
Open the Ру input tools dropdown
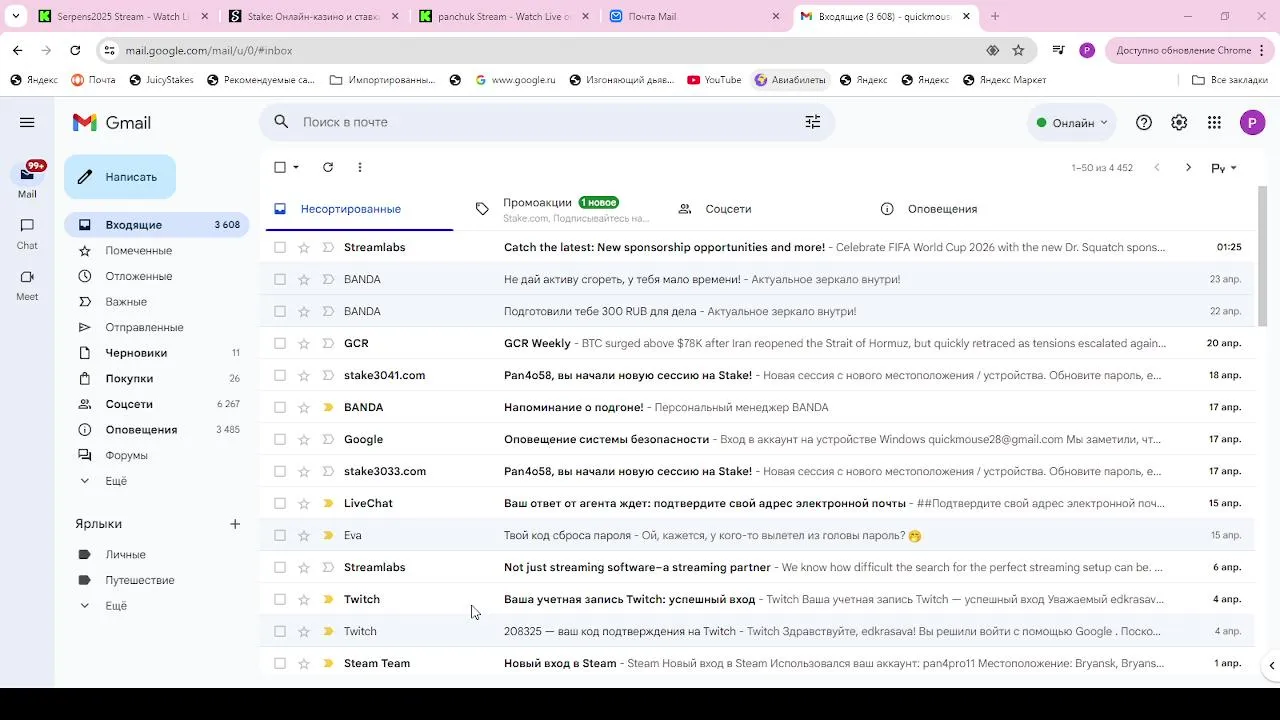click(x=1225, y=168)
